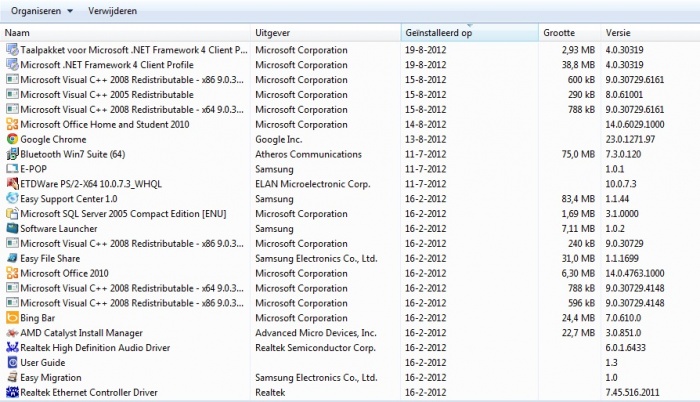Click the install date '14-8-2012'
The image size is (700, 402).
[425, 124]
